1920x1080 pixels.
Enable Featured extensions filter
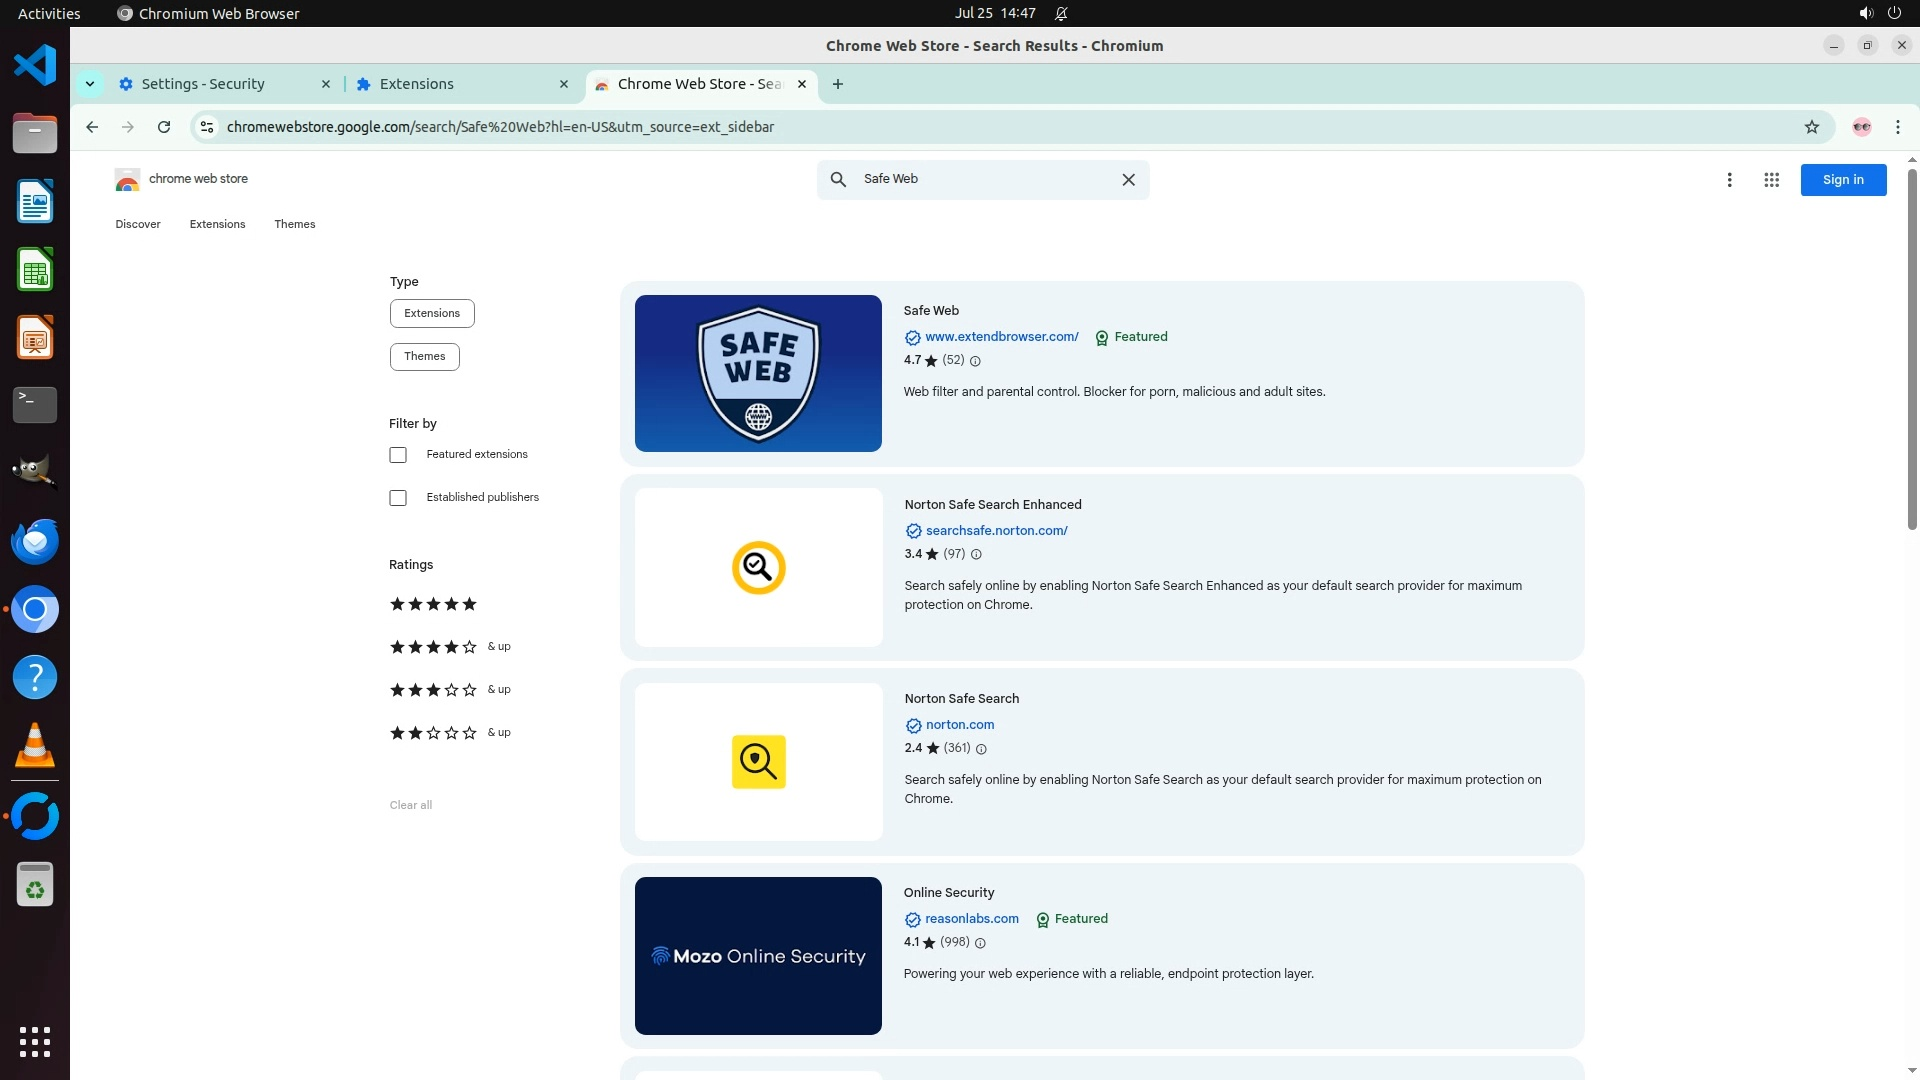click(x=398, y=455)
